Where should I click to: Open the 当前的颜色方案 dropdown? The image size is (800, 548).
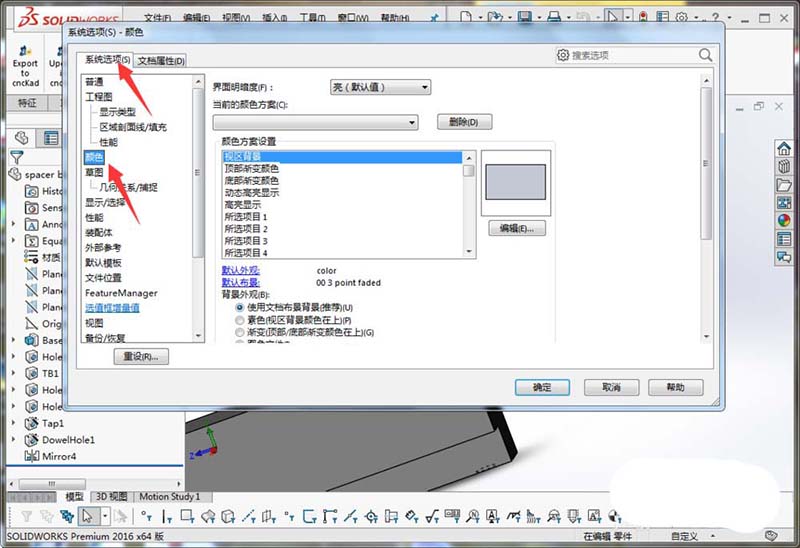coord(315,122)
